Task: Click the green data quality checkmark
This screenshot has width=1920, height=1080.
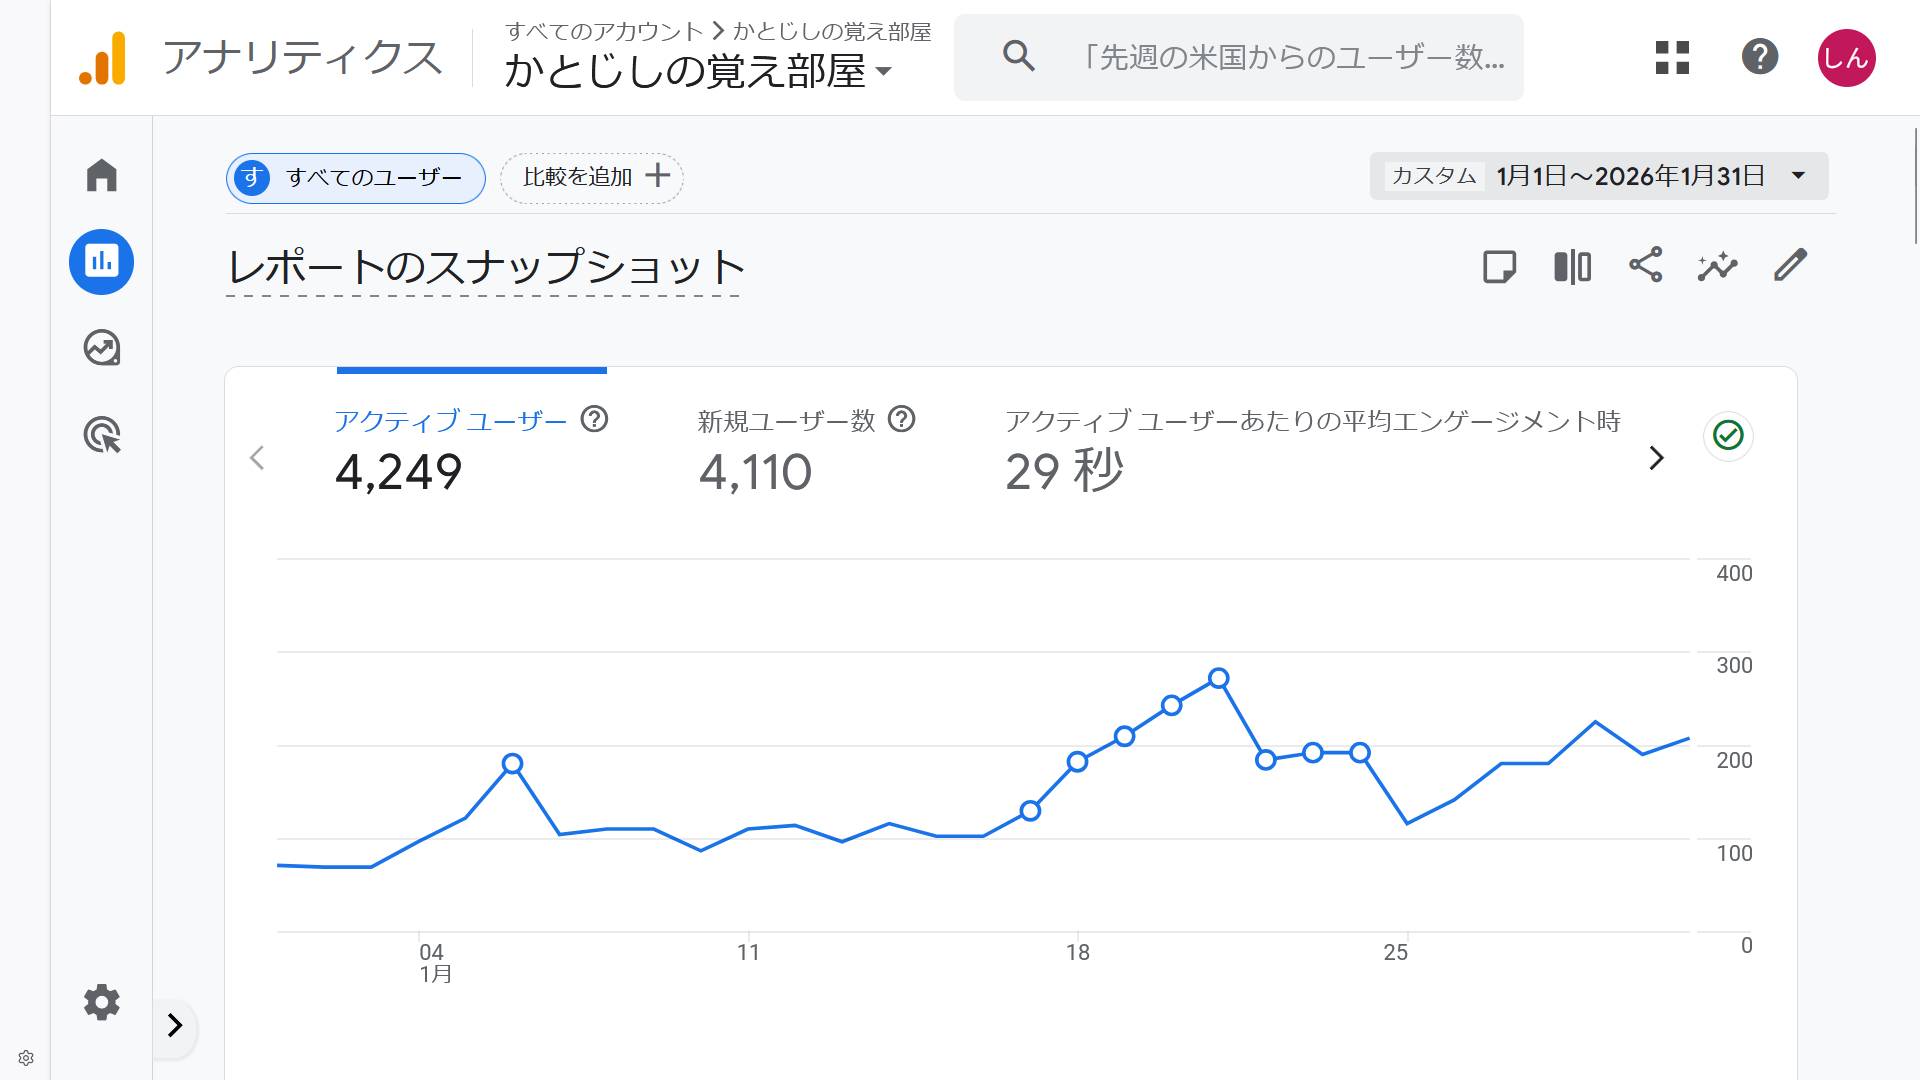Action: tap(1727, 435)
